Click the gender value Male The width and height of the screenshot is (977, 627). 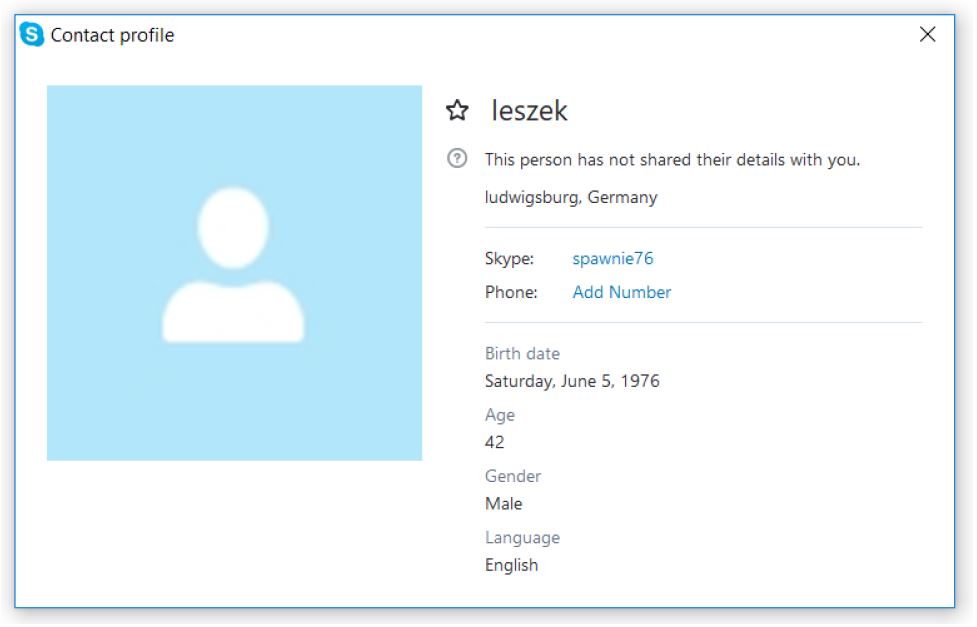pyautogui.click(x=503, y=503)
